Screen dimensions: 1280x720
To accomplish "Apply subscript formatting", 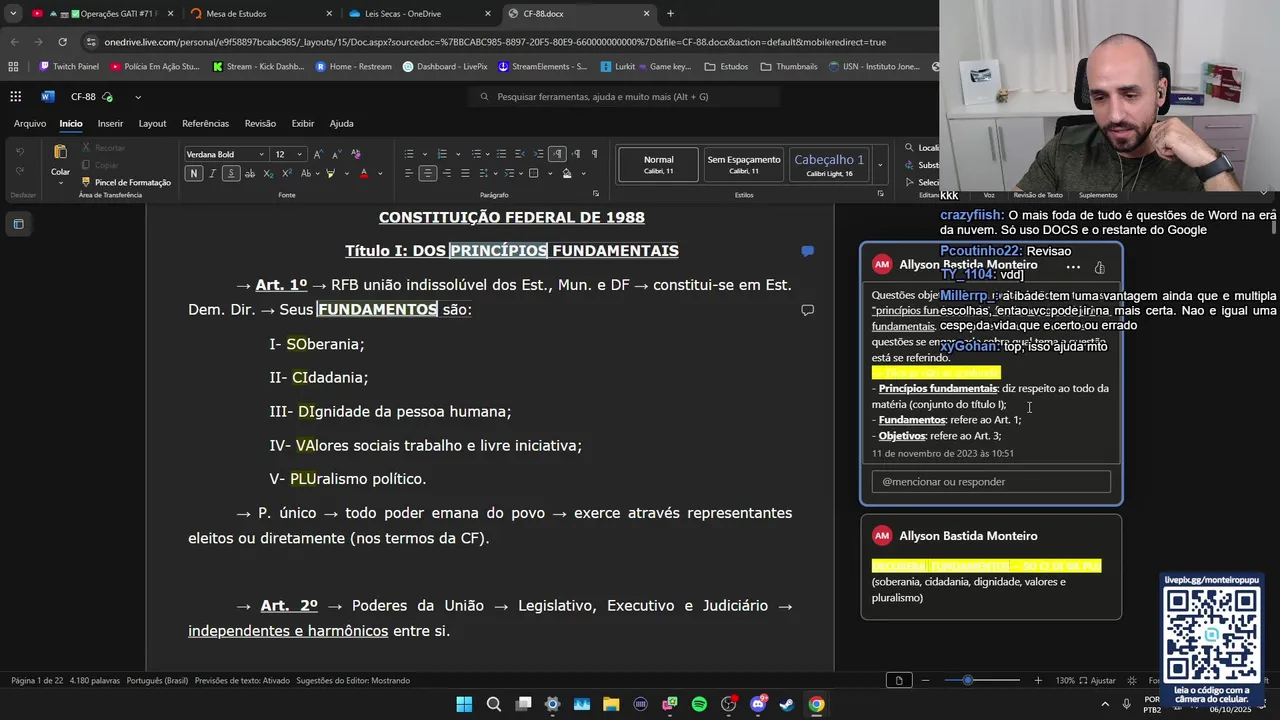I will tap(268, 173).
